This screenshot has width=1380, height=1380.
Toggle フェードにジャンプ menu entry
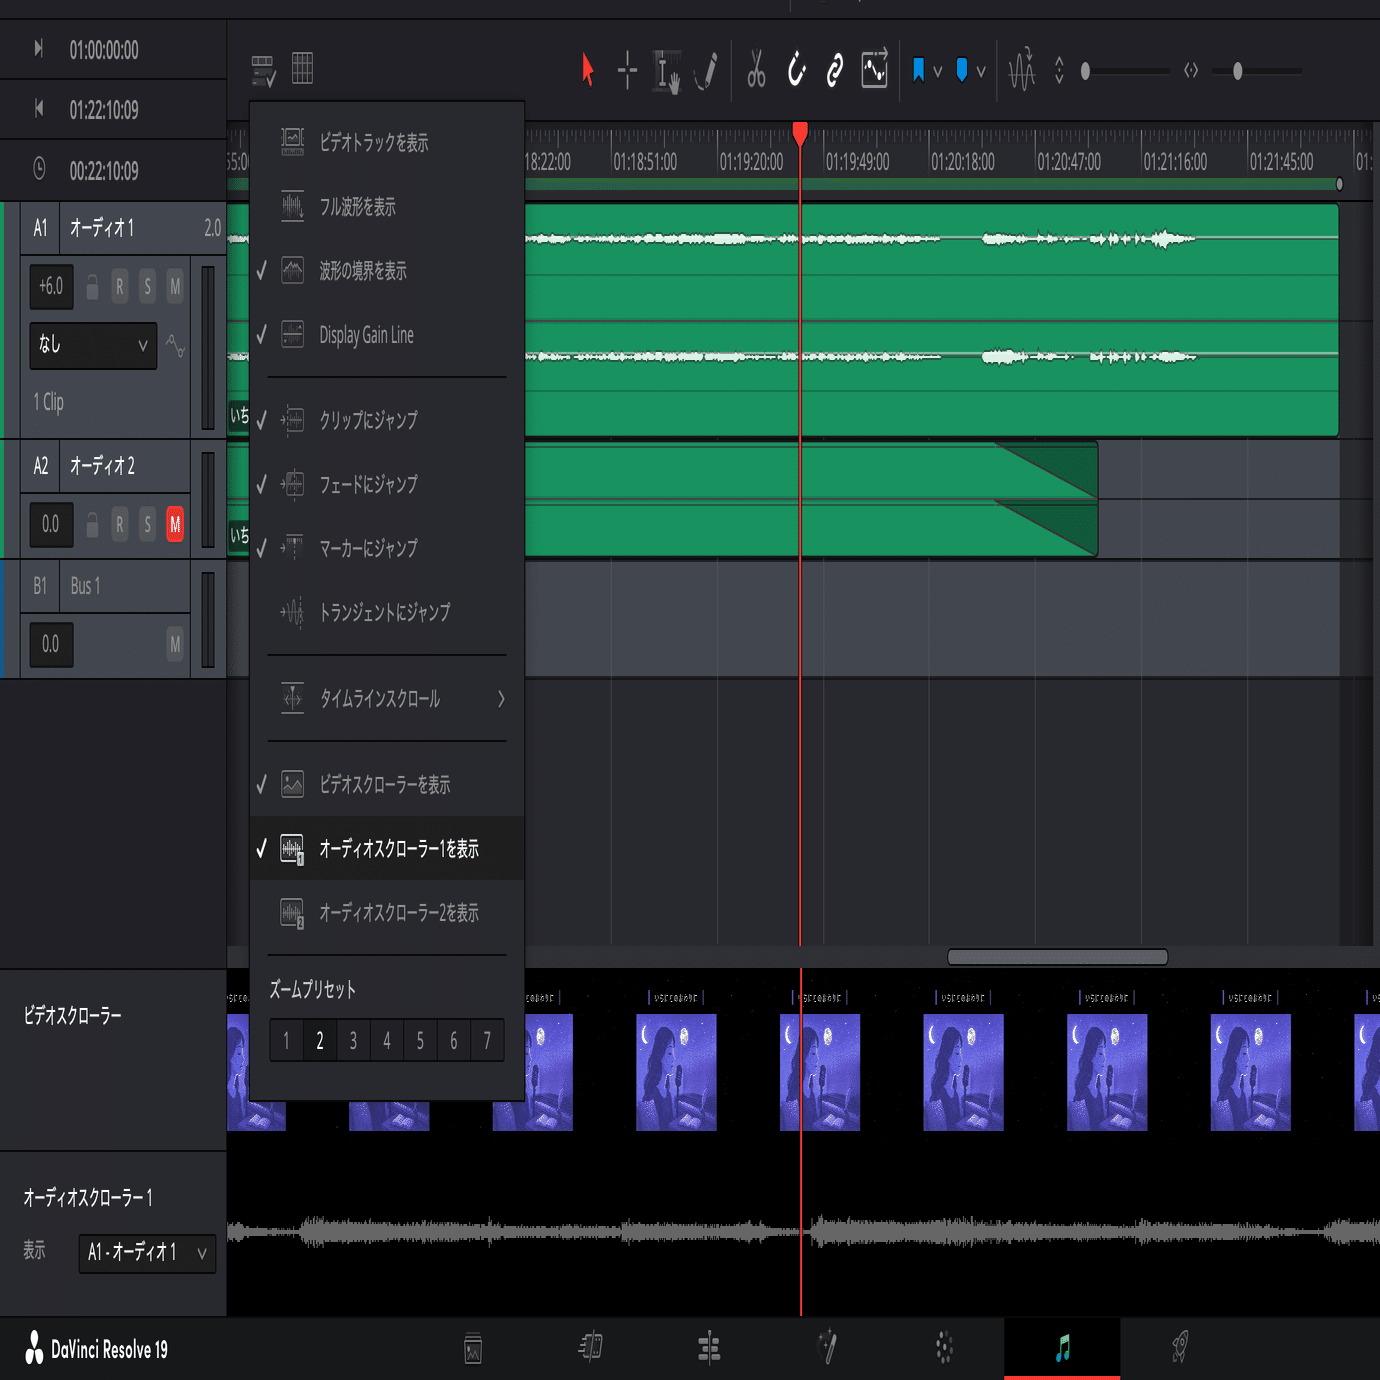387,484
